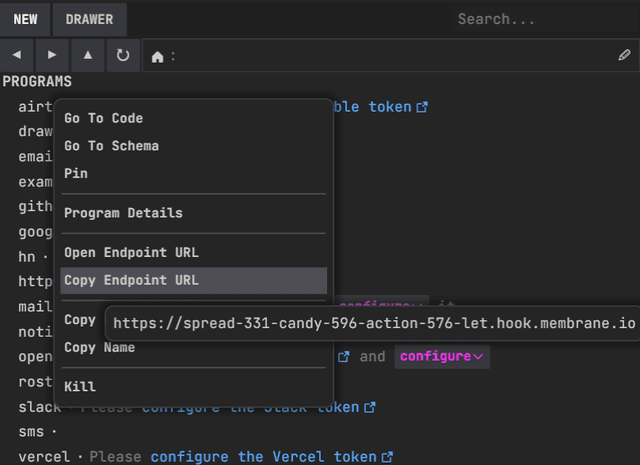
Task: Choose Go To Schema menu entry
Action: pos(111,146)
